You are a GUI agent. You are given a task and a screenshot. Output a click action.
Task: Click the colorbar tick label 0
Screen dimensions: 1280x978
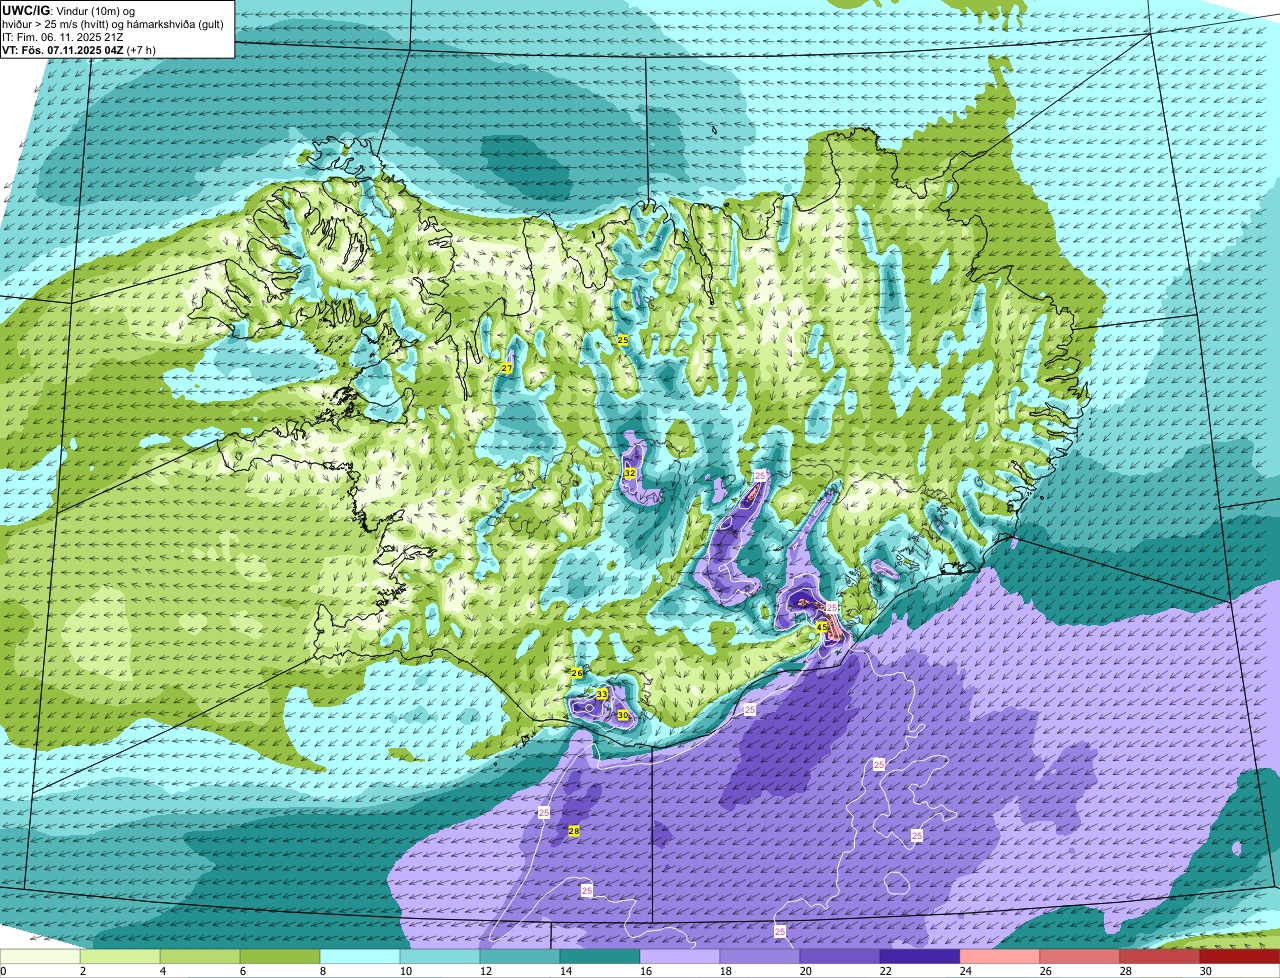[x=3, y=971]
